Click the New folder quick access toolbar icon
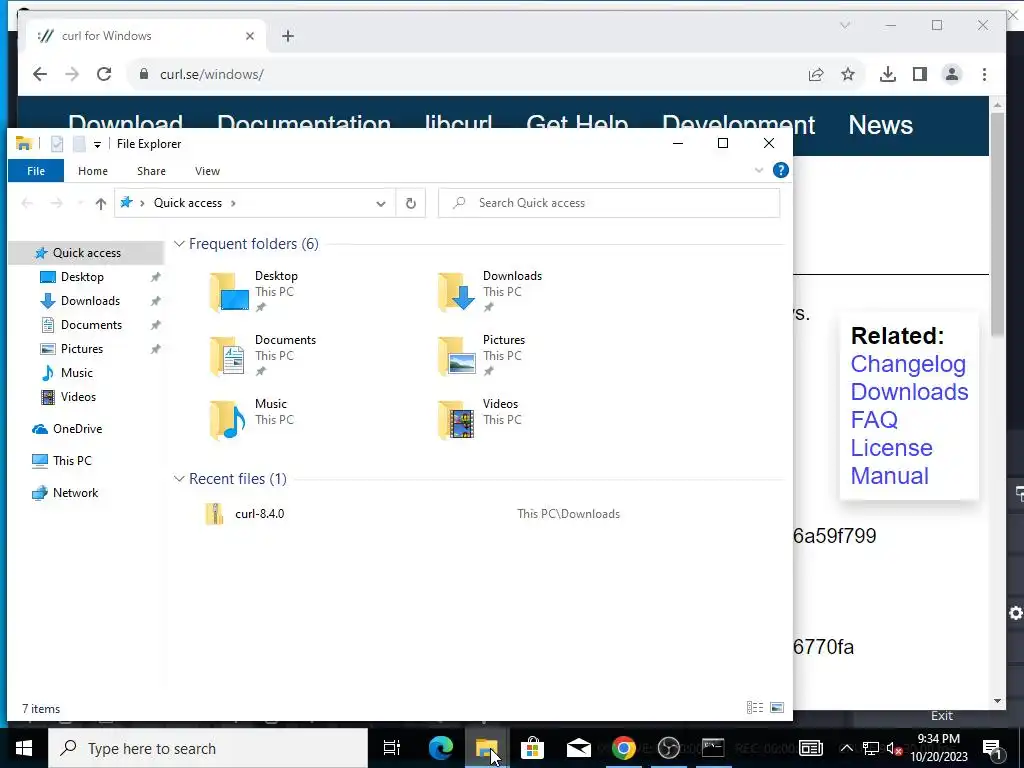 click(x=79, y=144)
